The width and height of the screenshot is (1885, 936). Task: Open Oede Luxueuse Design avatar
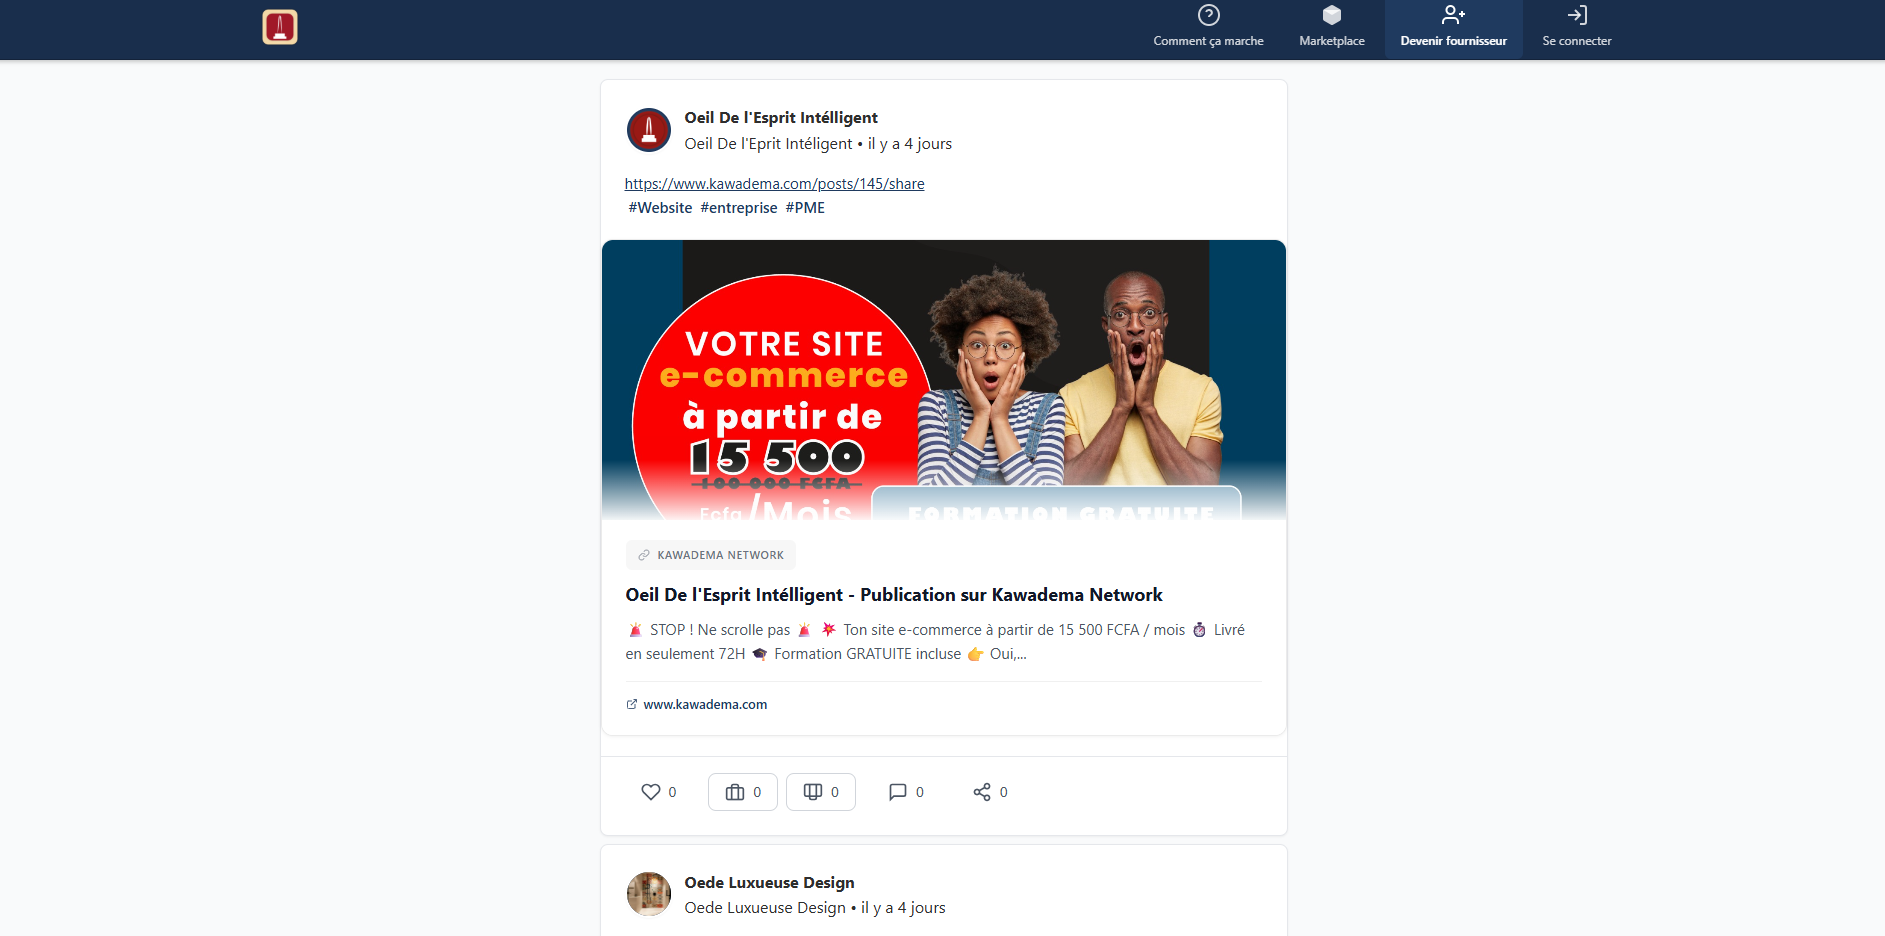pos(648,894)
